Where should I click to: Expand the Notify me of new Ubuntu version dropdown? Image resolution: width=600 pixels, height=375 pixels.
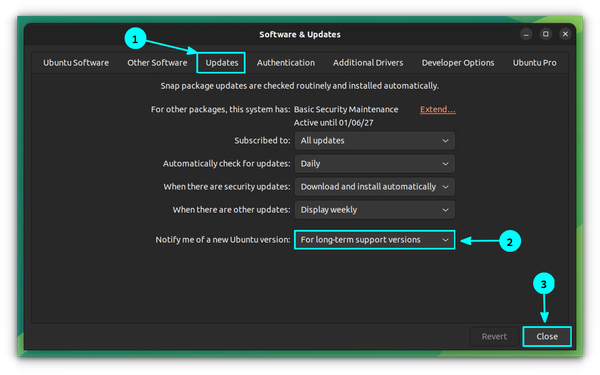[375, 240]
